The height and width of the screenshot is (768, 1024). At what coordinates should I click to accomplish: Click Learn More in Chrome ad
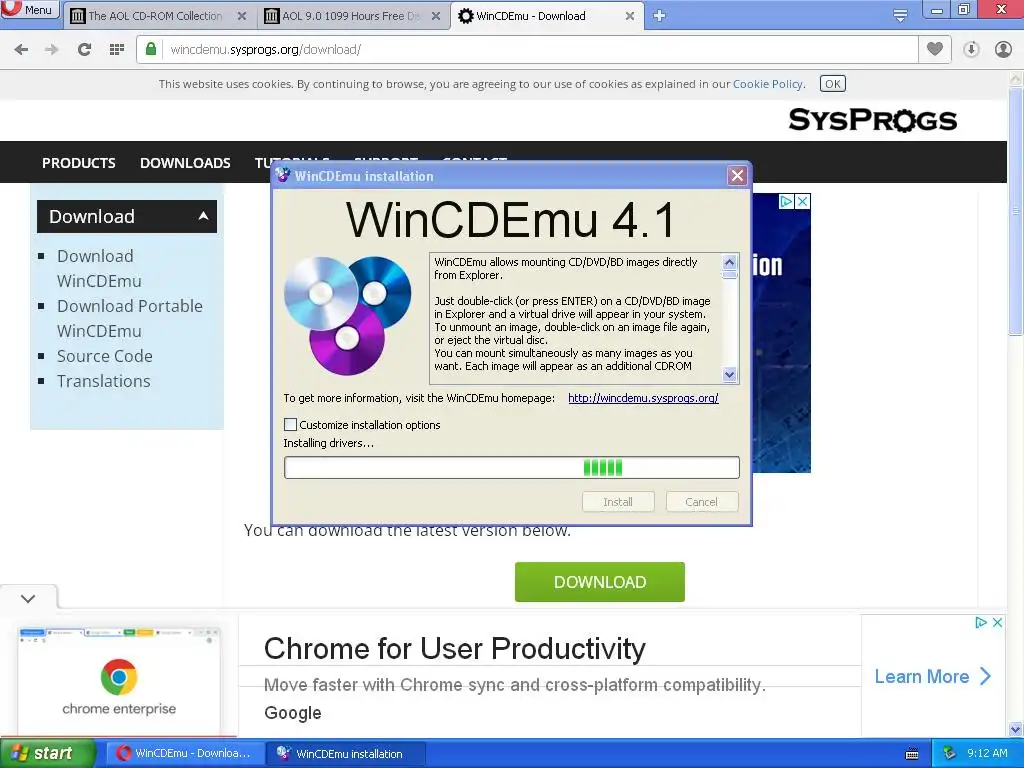coord(933,677)
